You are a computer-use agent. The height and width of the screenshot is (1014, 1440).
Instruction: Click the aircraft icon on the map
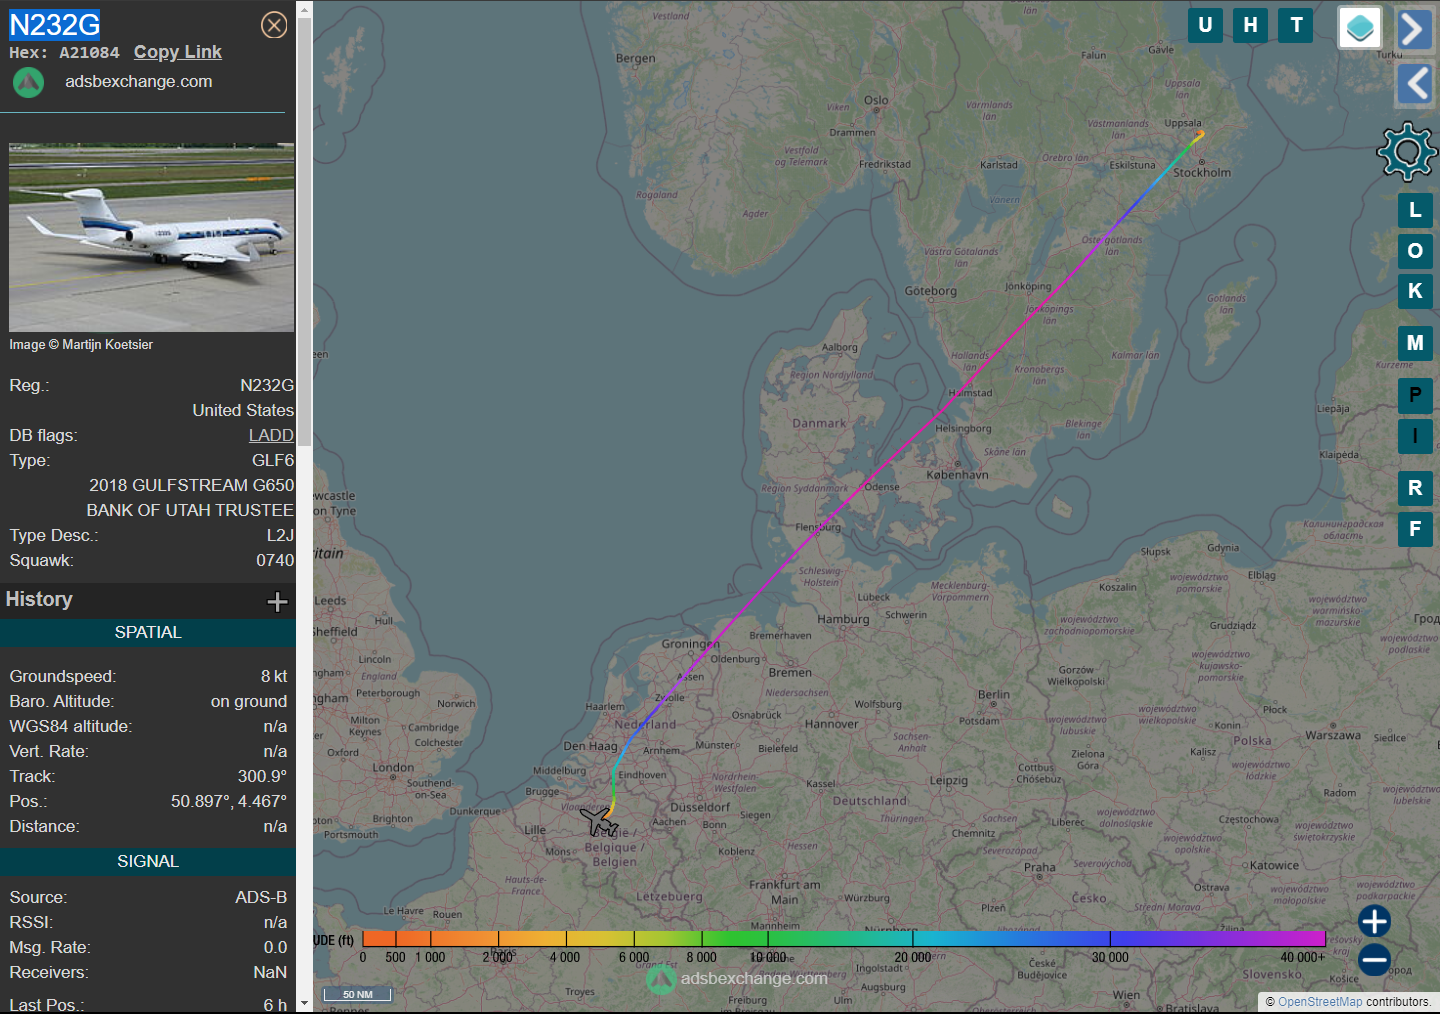tap(599, 822)
